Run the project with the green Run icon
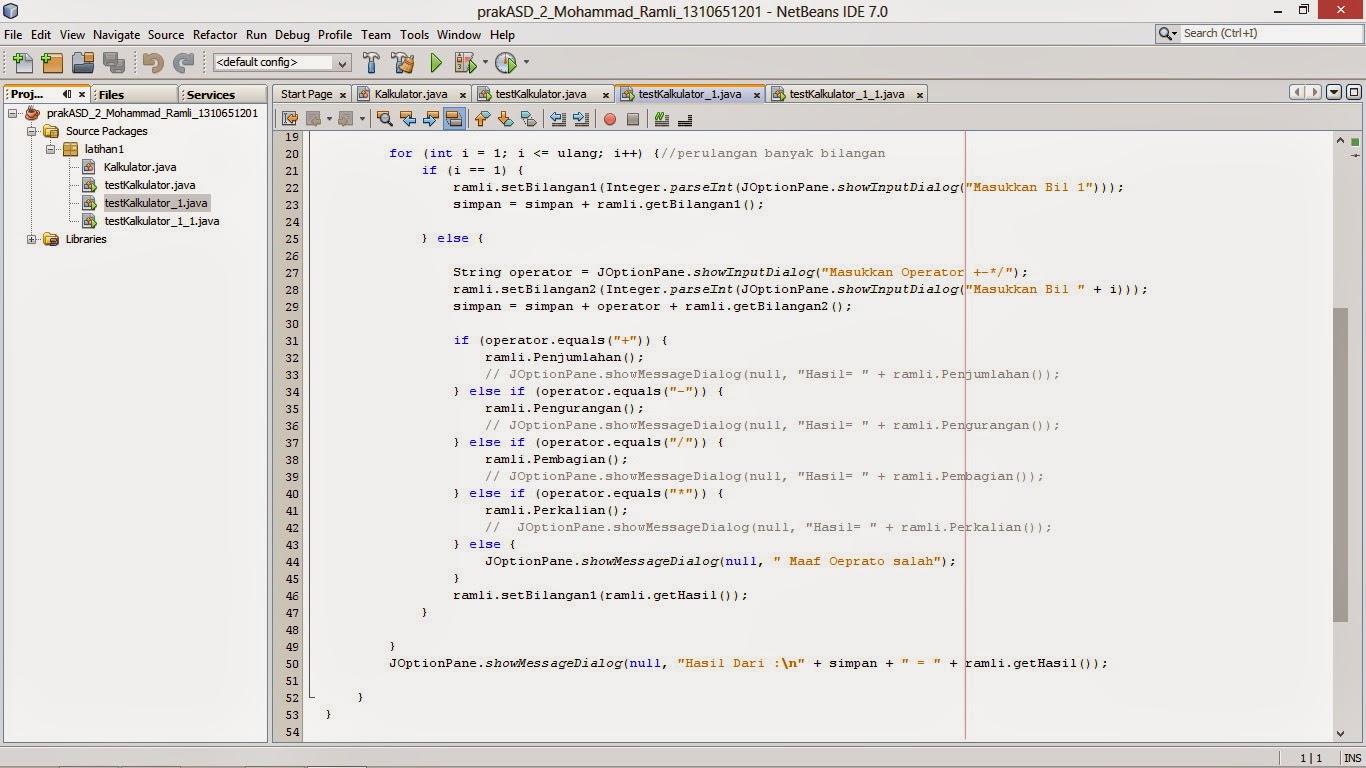This screenshot has height=768, width=1366. coord(435,62)
